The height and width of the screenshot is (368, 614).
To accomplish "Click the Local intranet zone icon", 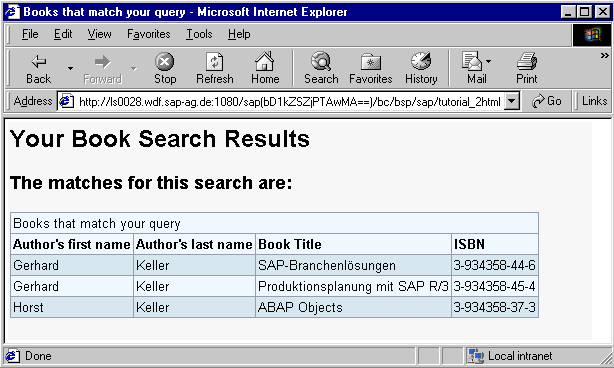I will click(476, 356).
